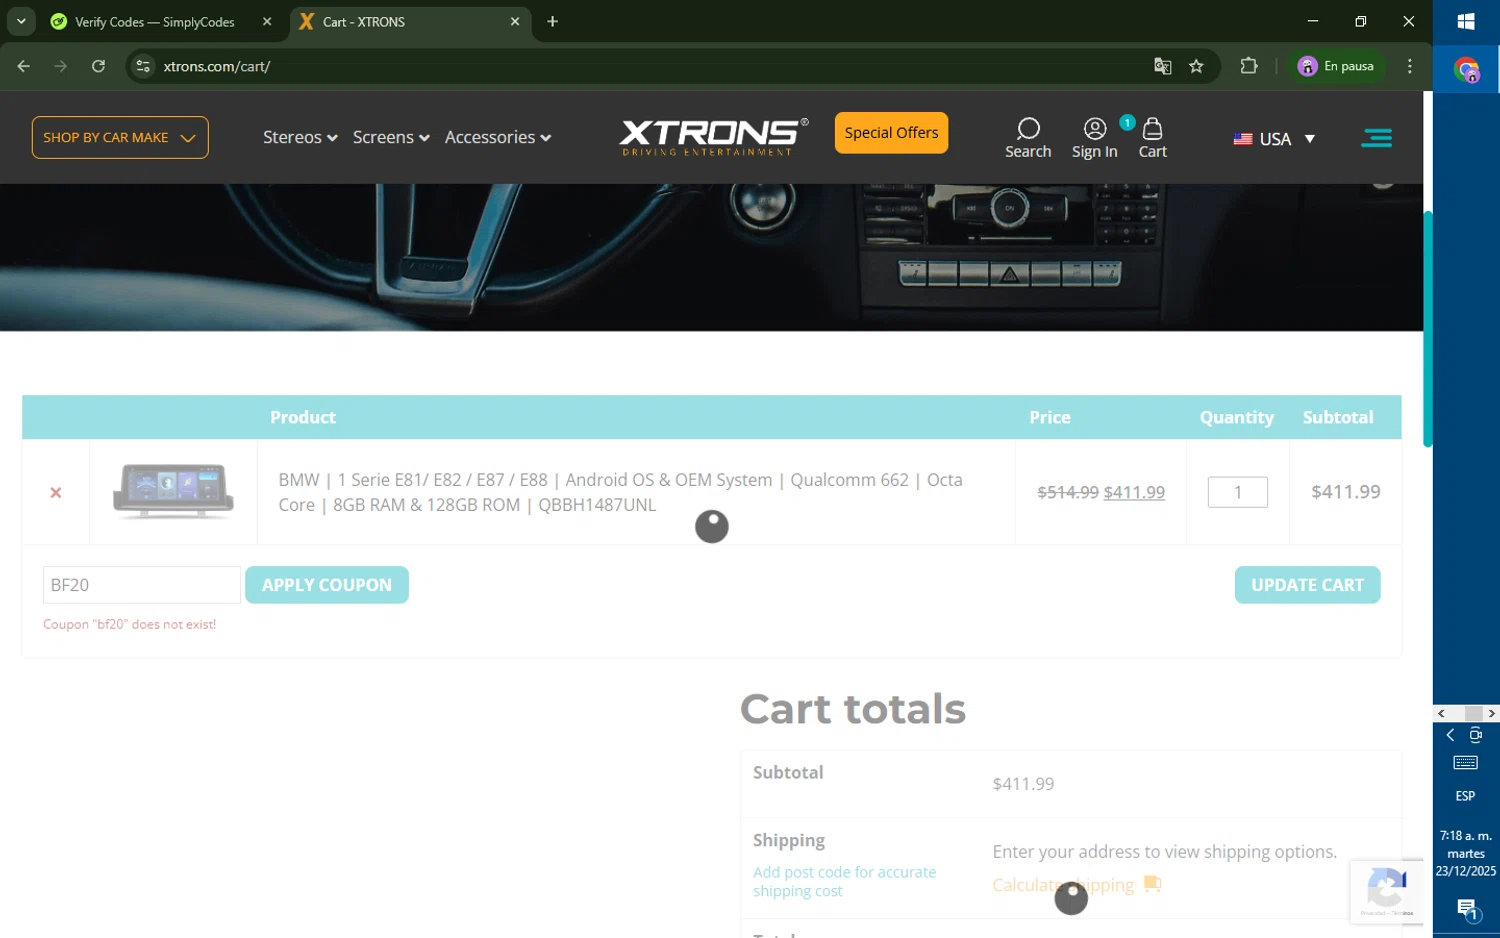This screenshot has width=1500, height=938.
Task: Click the ESP language indicator
Action: click(x=1465, y=796)
